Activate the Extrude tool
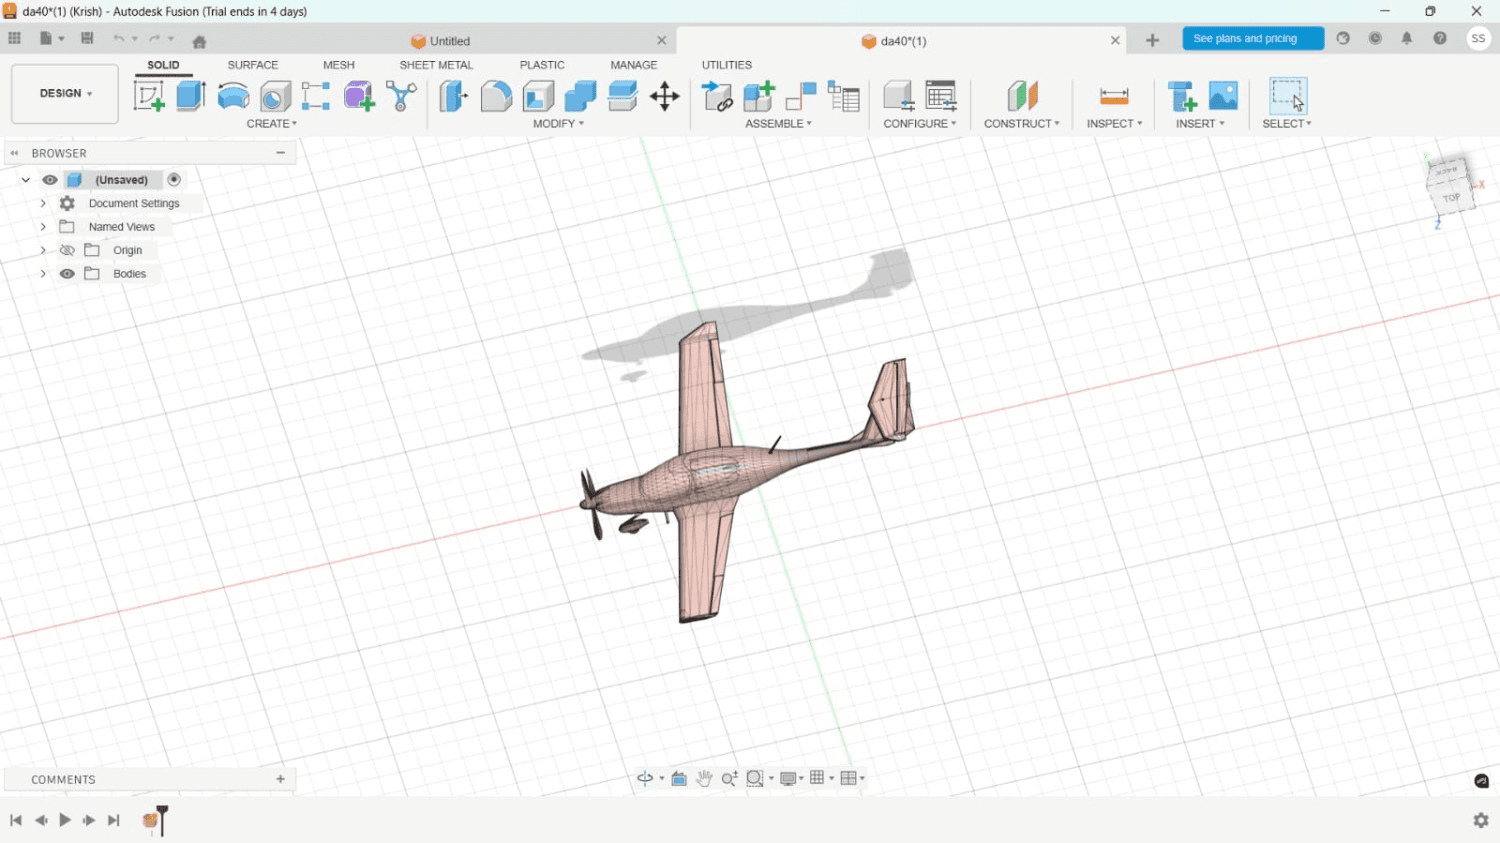Image resolution: width=1500 pixels, height=843 pixels. (x=190, y=95)
